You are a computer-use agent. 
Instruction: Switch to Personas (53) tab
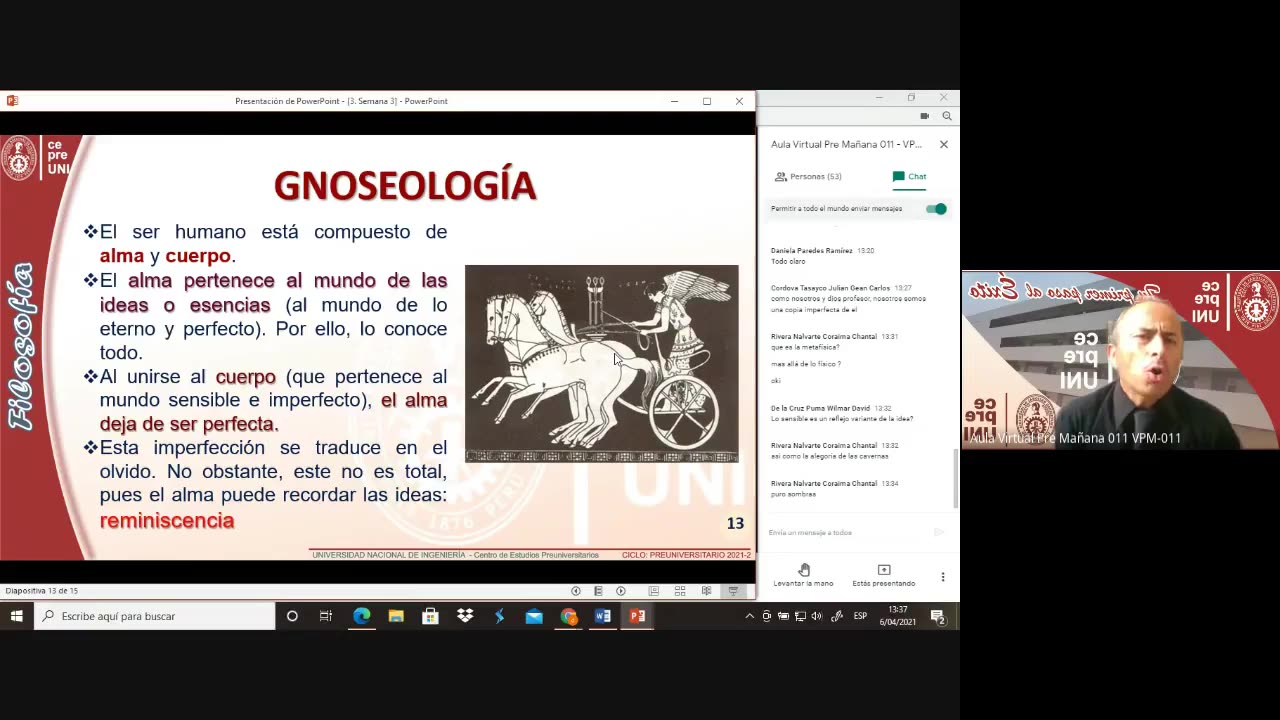[x=808, y=177]
